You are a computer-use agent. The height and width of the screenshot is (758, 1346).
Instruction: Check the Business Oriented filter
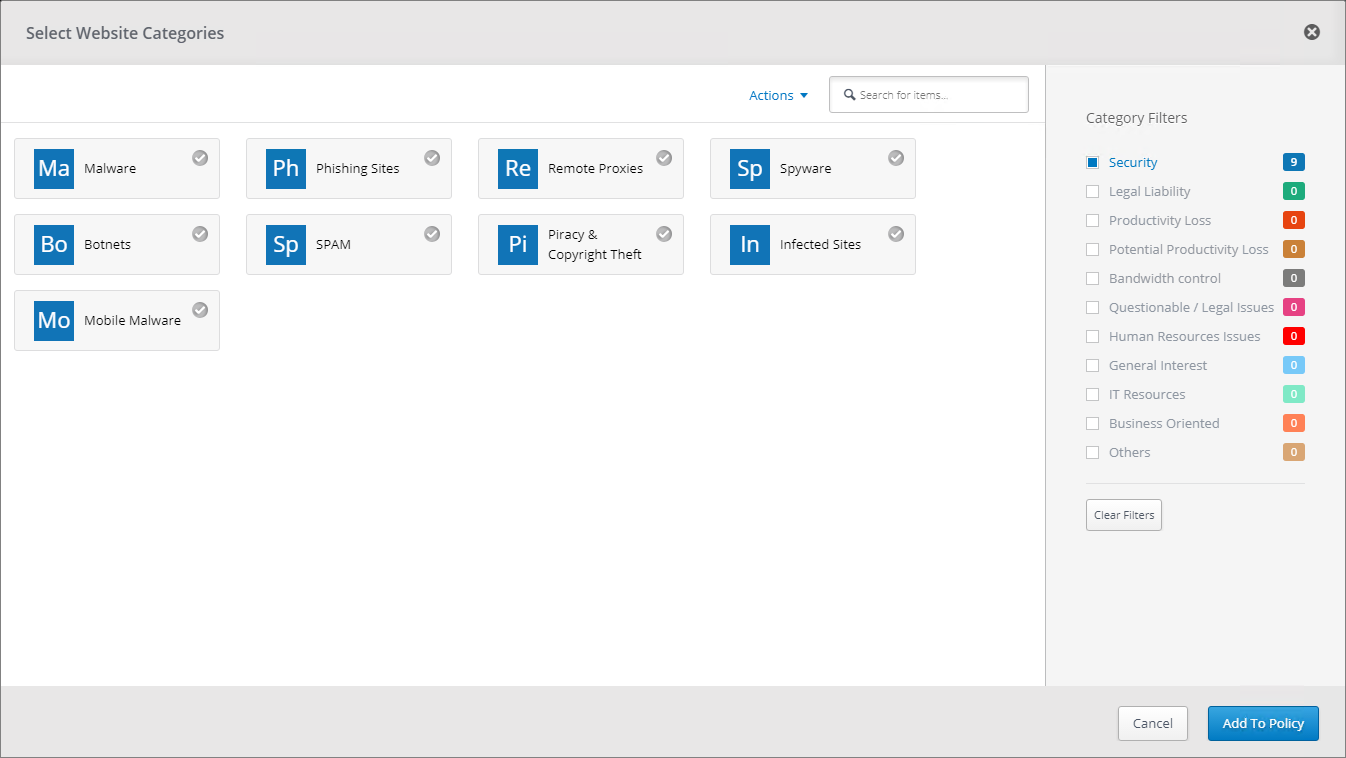(x=1093, y=423)
